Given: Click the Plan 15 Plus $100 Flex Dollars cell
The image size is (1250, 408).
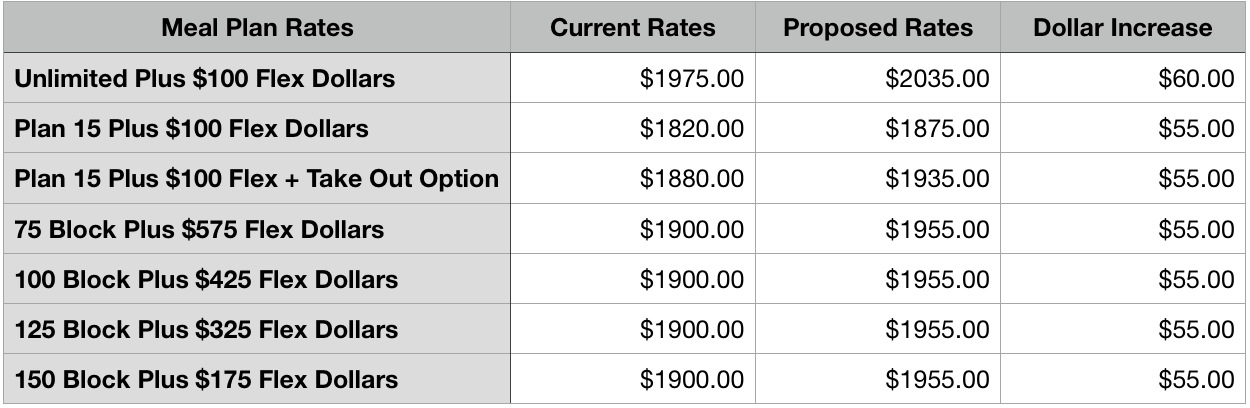Looking at the screenshot, I should pyautogui.click(x=257, y=128).
